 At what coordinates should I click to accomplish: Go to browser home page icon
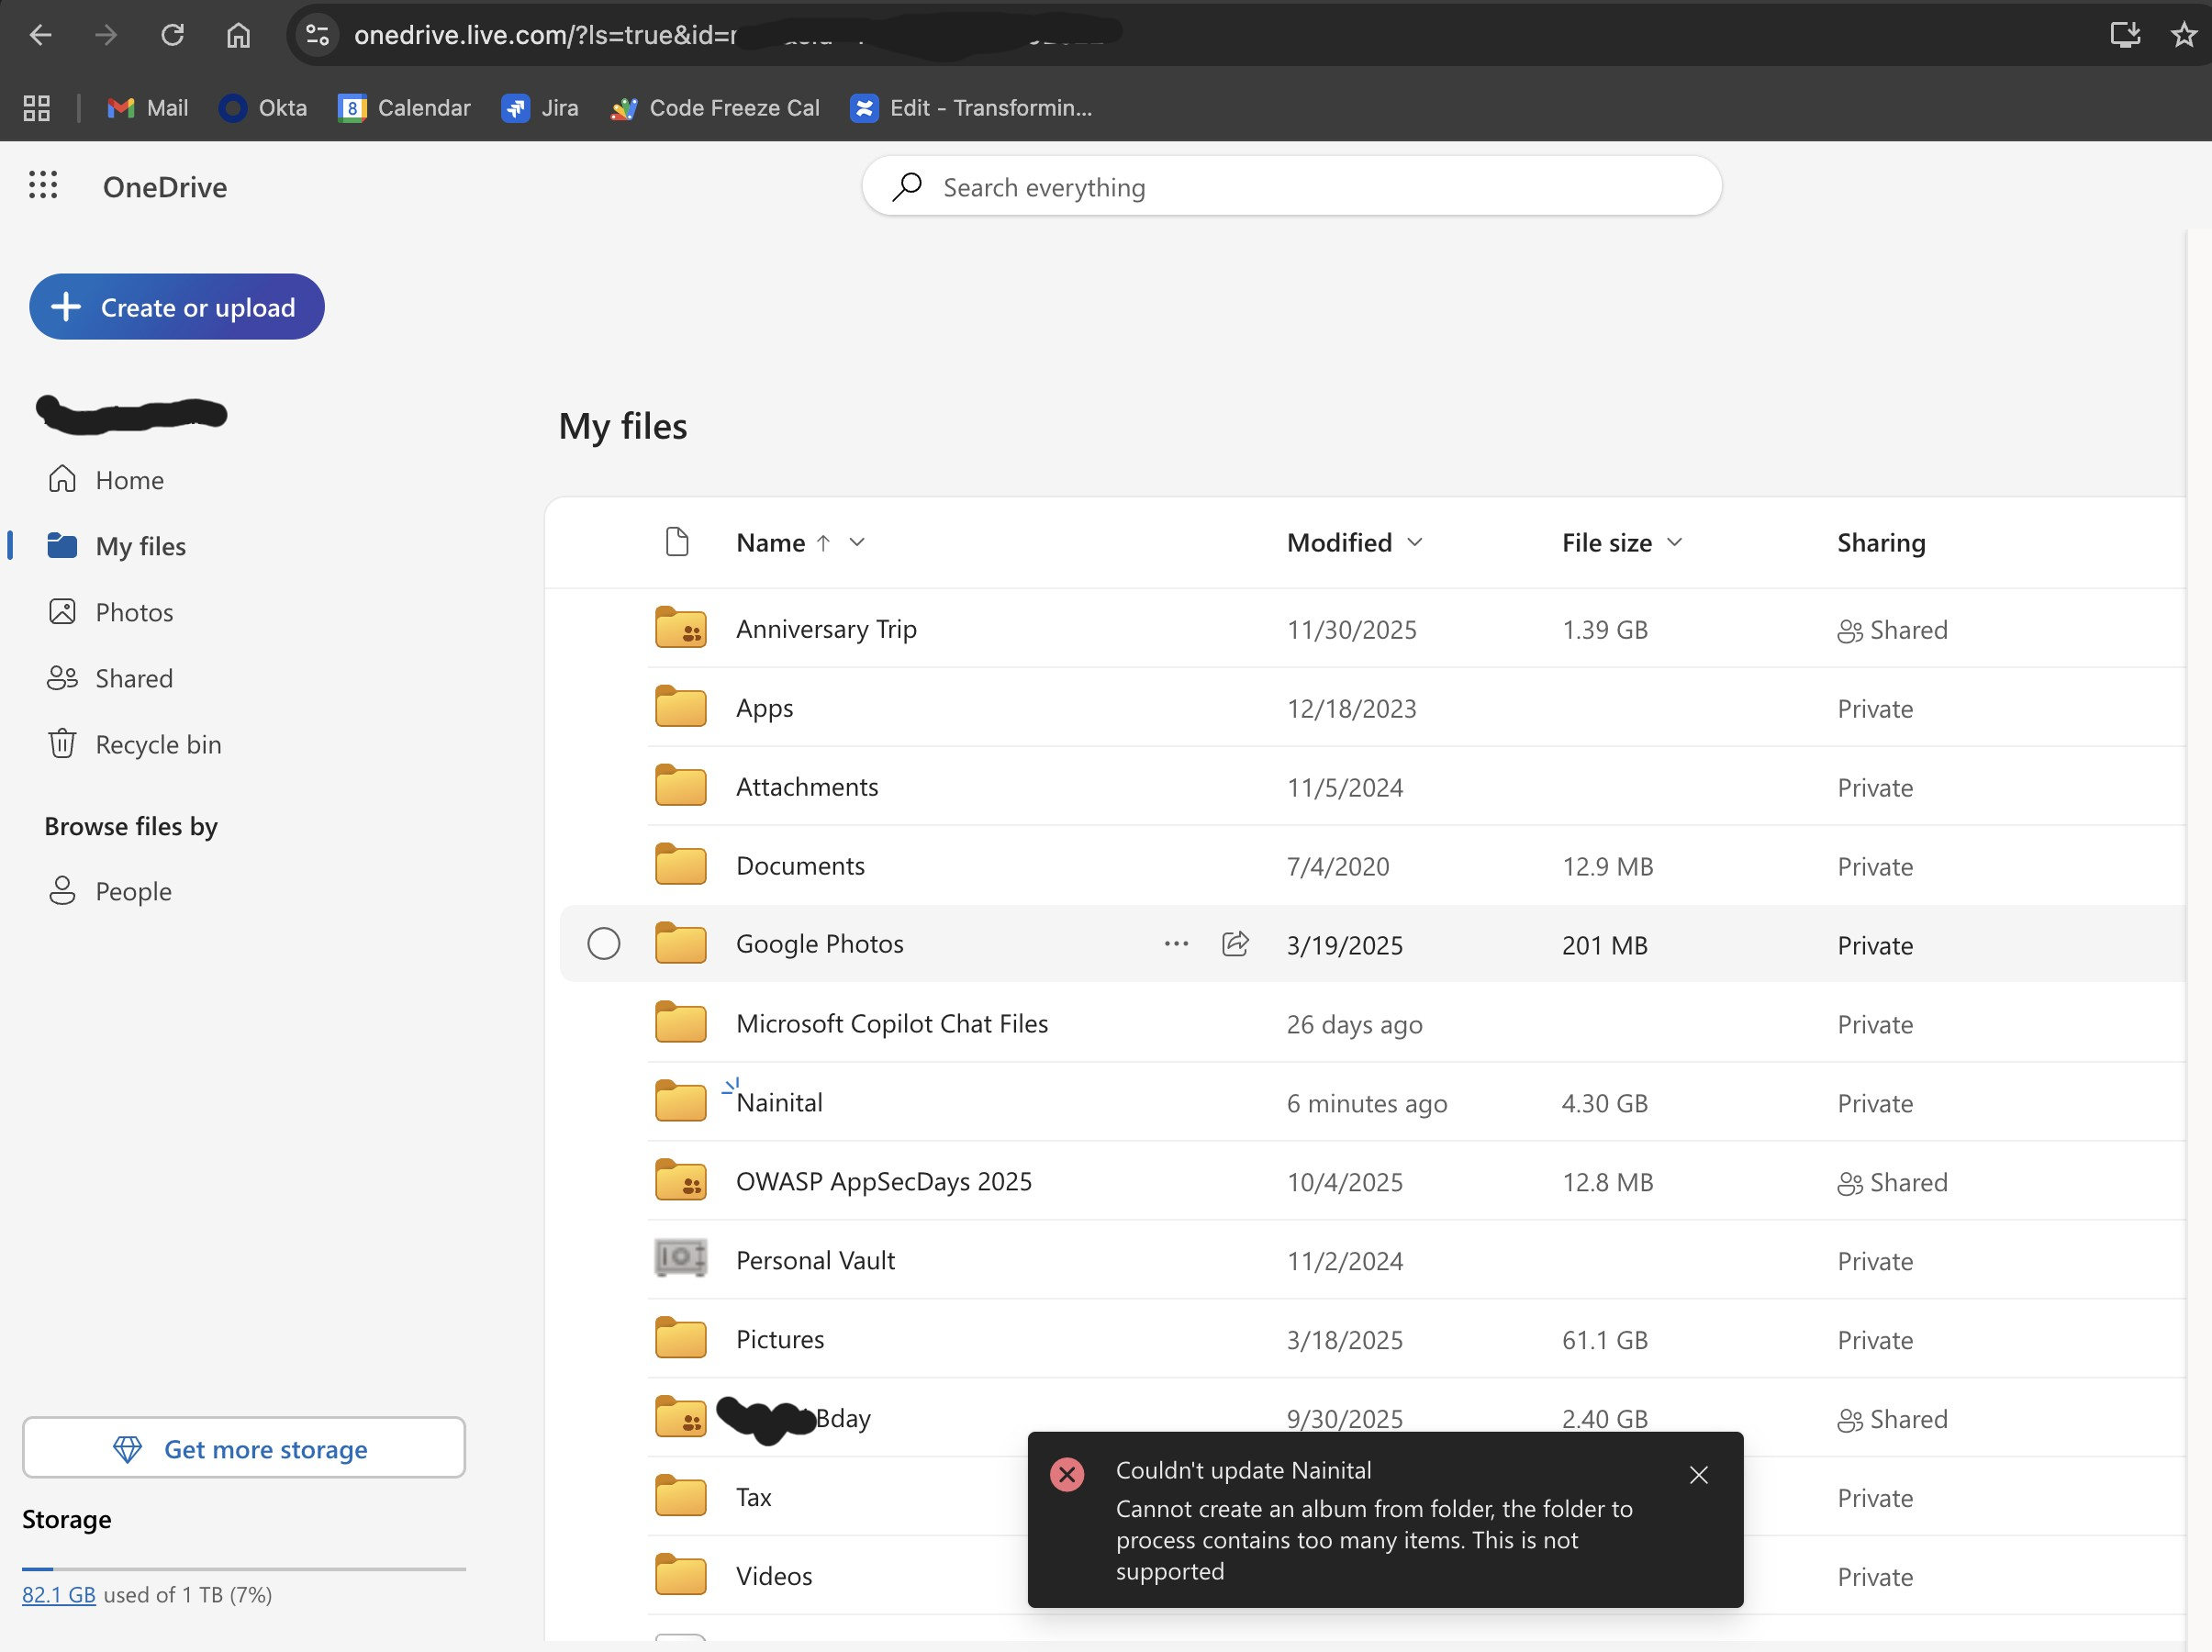[238, 35]
